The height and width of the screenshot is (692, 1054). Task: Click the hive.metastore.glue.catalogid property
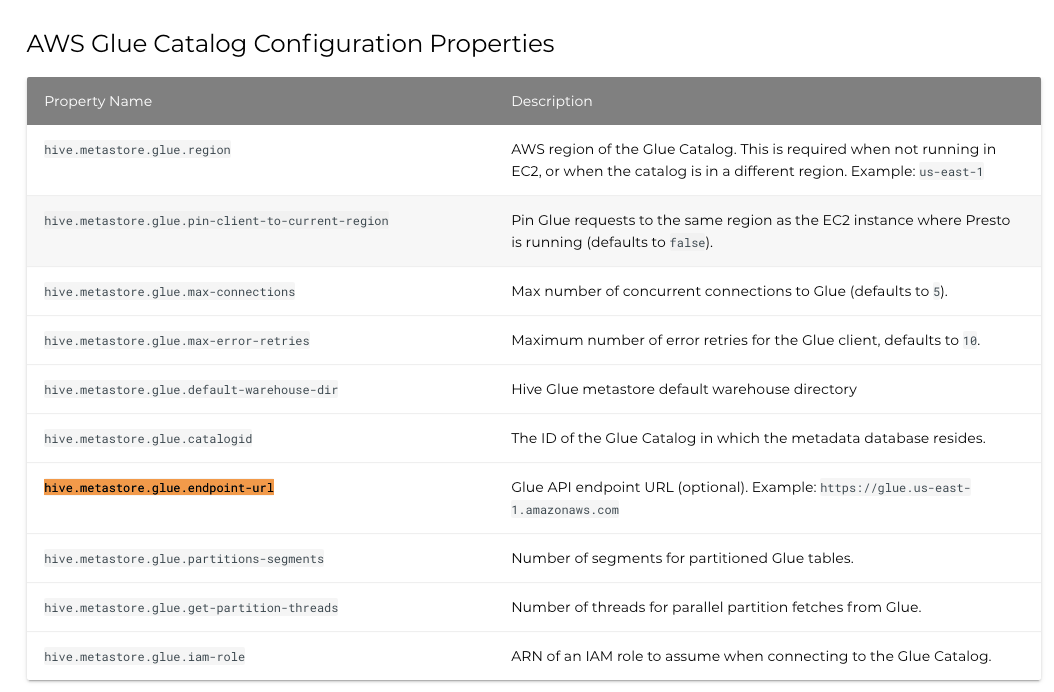141,439
